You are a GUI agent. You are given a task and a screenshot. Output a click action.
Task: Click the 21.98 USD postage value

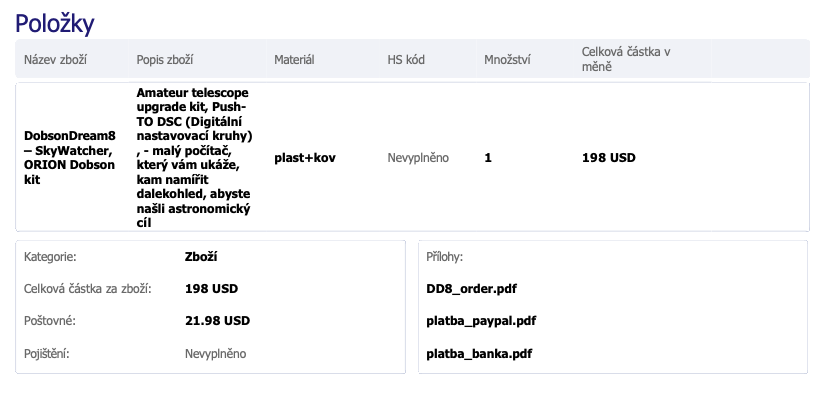pos(218,321)
